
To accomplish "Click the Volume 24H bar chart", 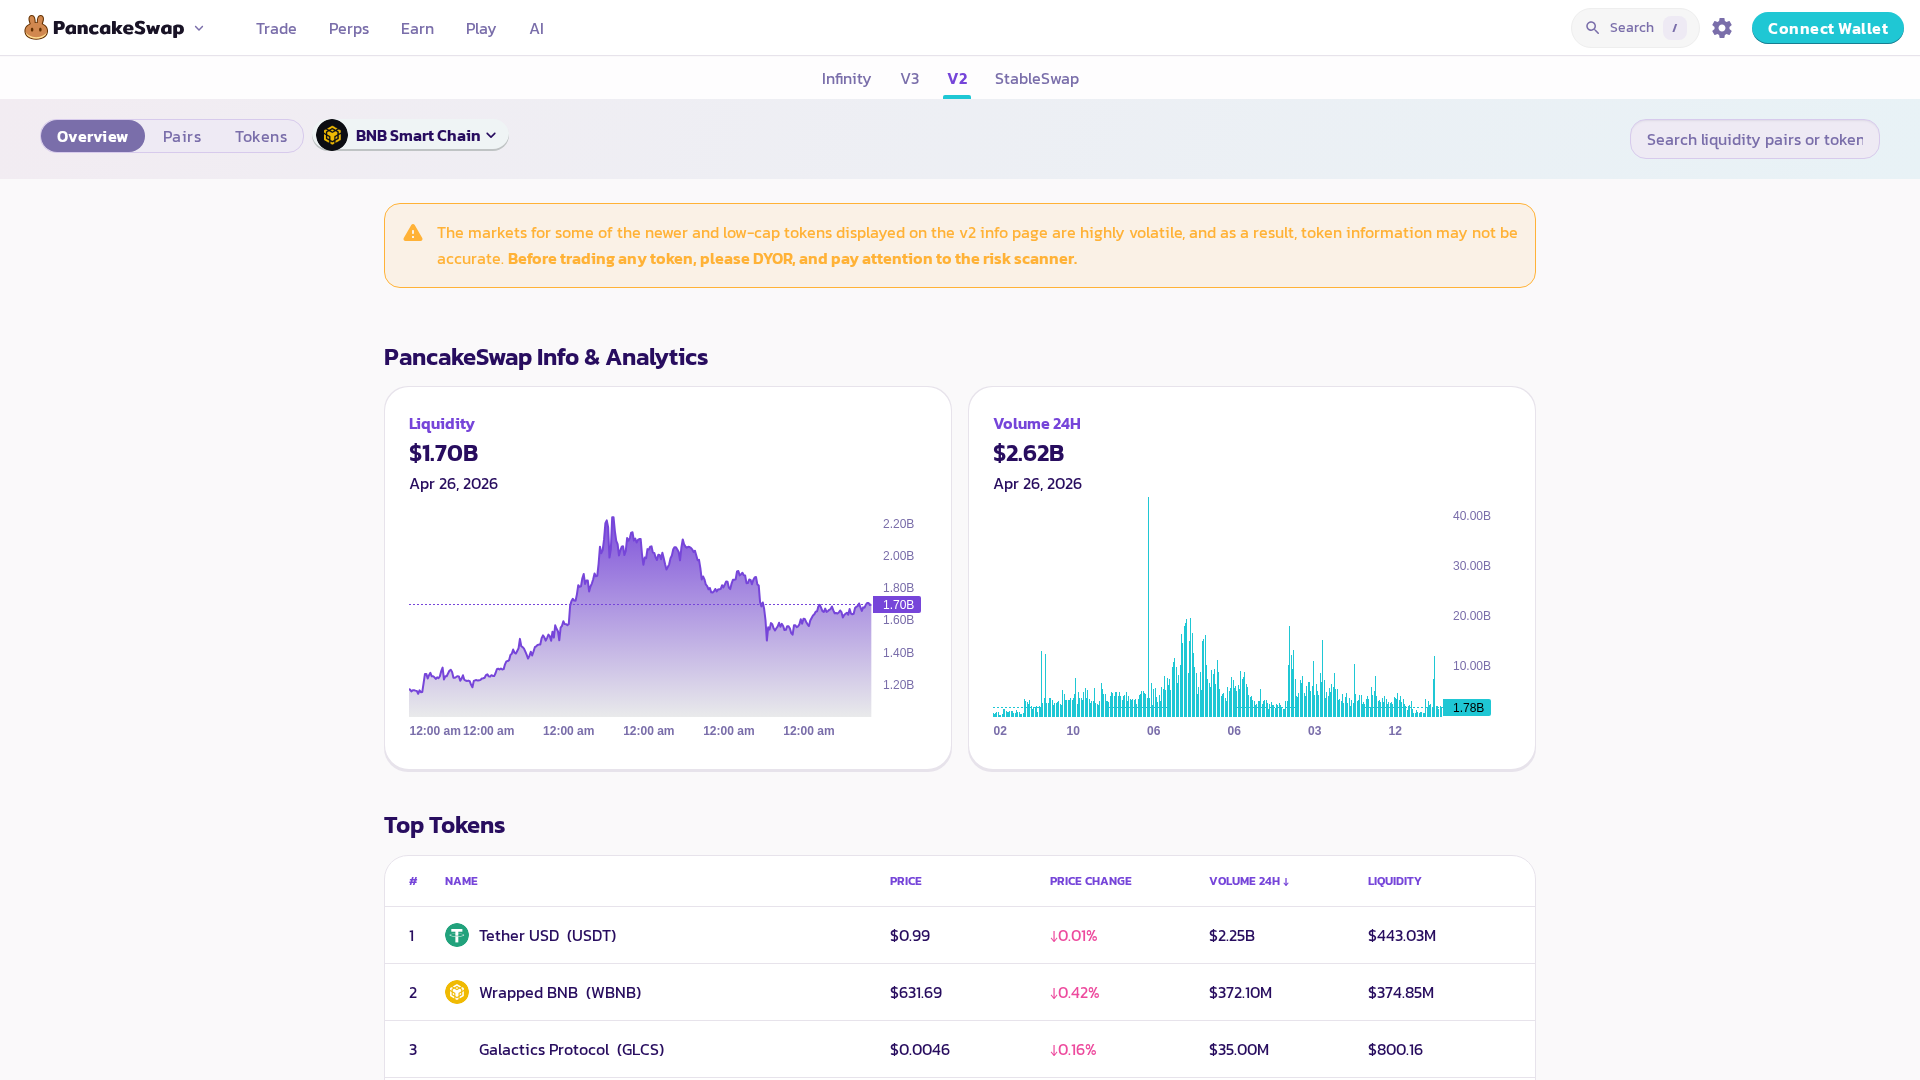I will [1218, 607].
